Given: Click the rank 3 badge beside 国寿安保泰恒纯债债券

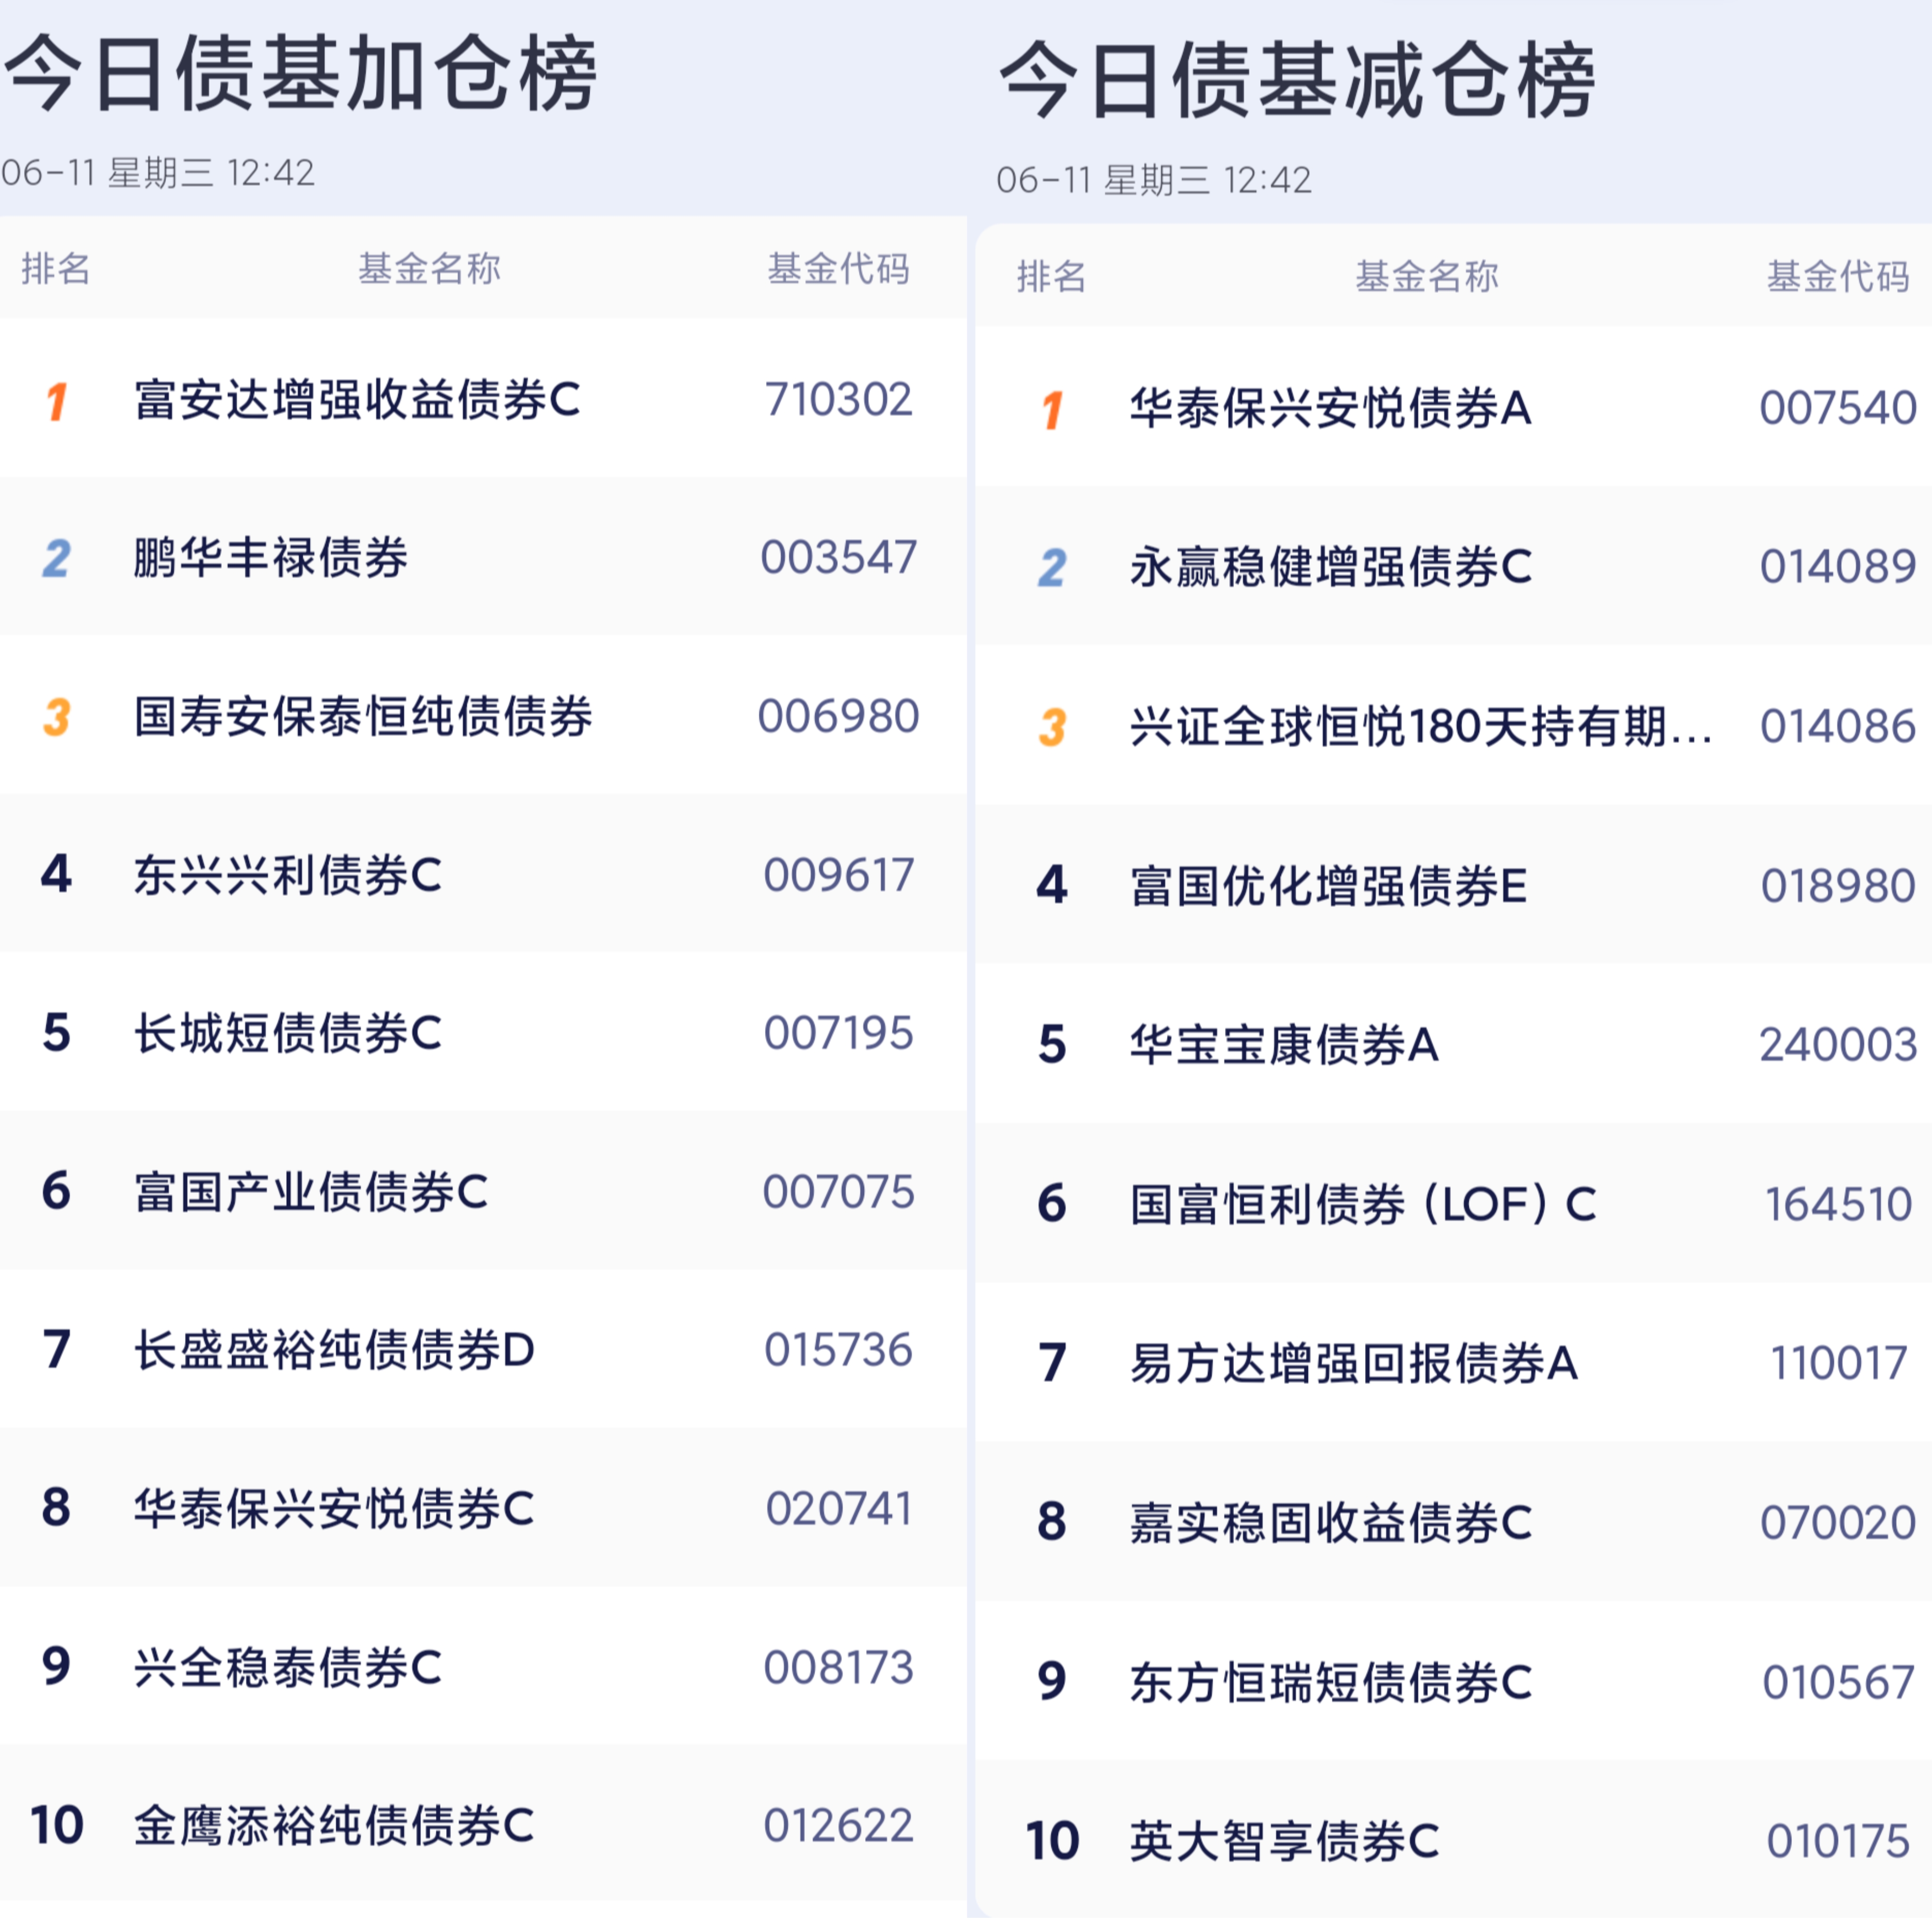Looking at the screenshot, I should click(x=57, y=717).
